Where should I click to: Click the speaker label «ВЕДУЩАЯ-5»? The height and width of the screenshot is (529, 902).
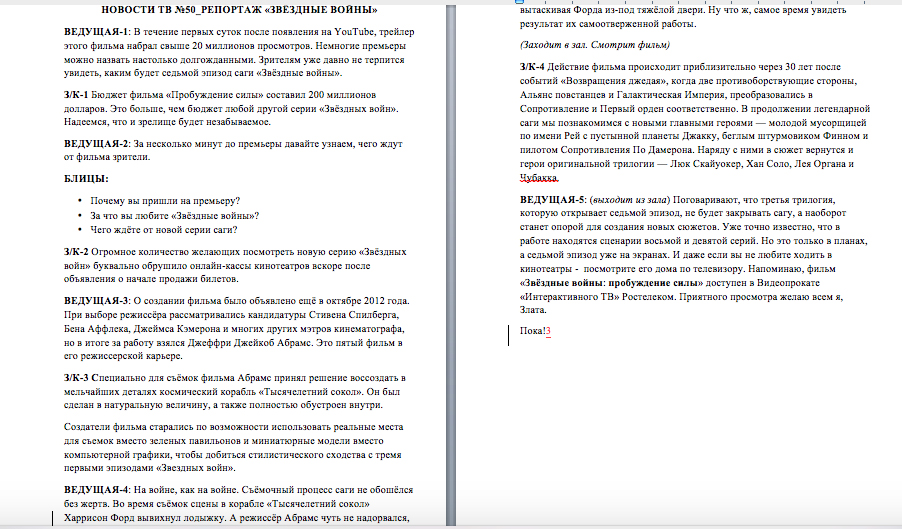coord(552,200)
